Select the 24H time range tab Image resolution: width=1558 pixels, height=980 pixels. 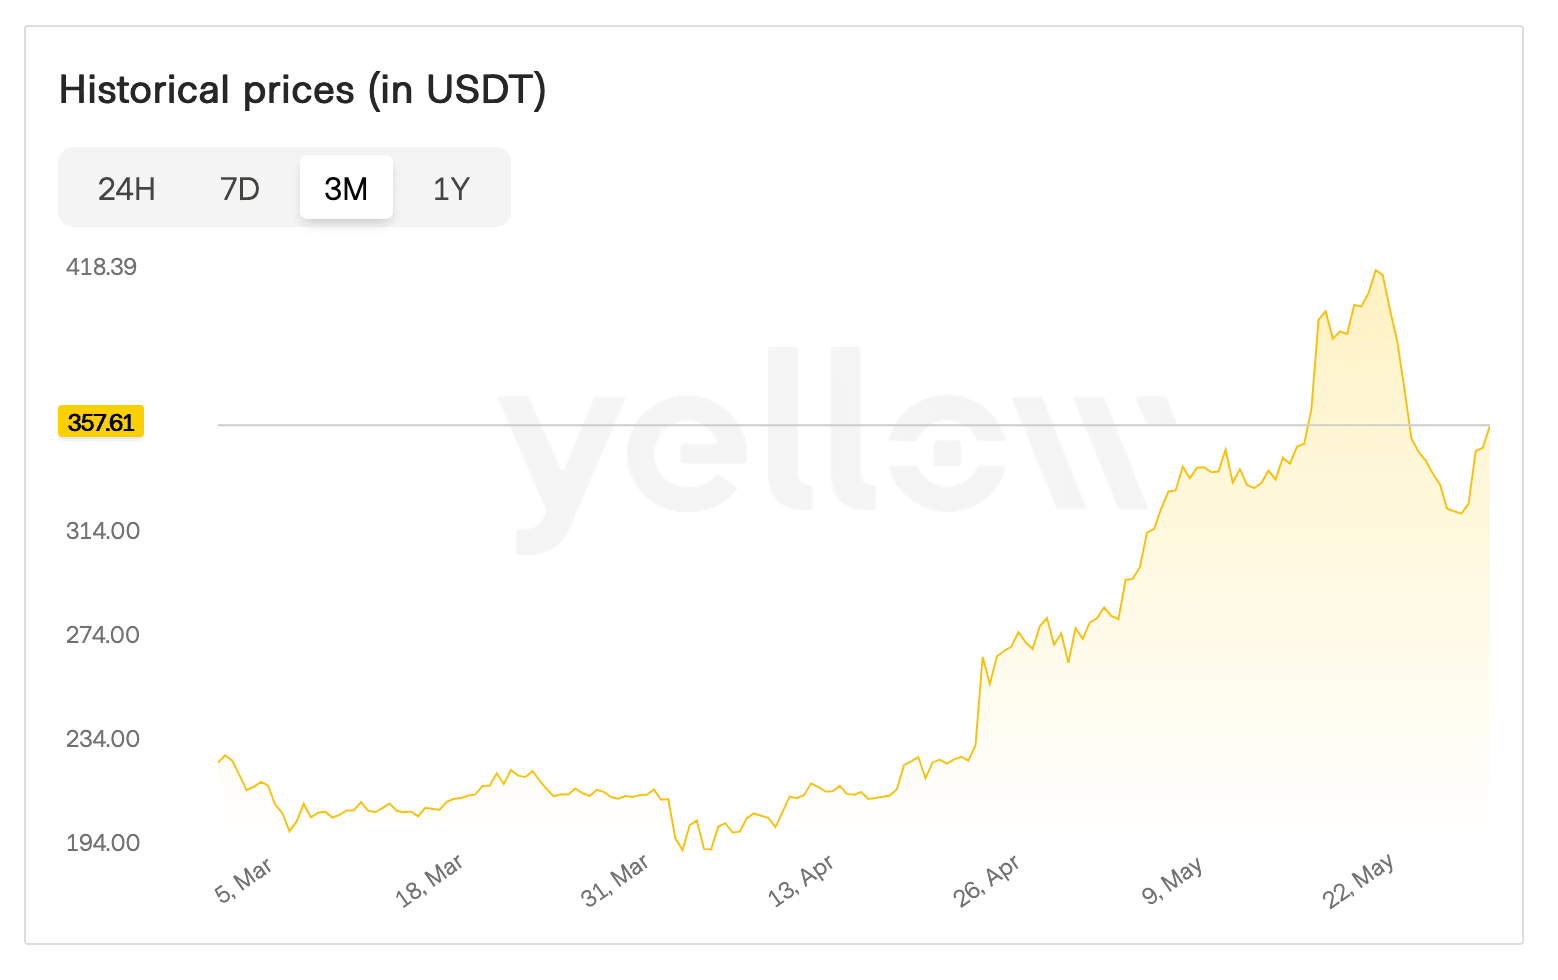click(125, 187)
